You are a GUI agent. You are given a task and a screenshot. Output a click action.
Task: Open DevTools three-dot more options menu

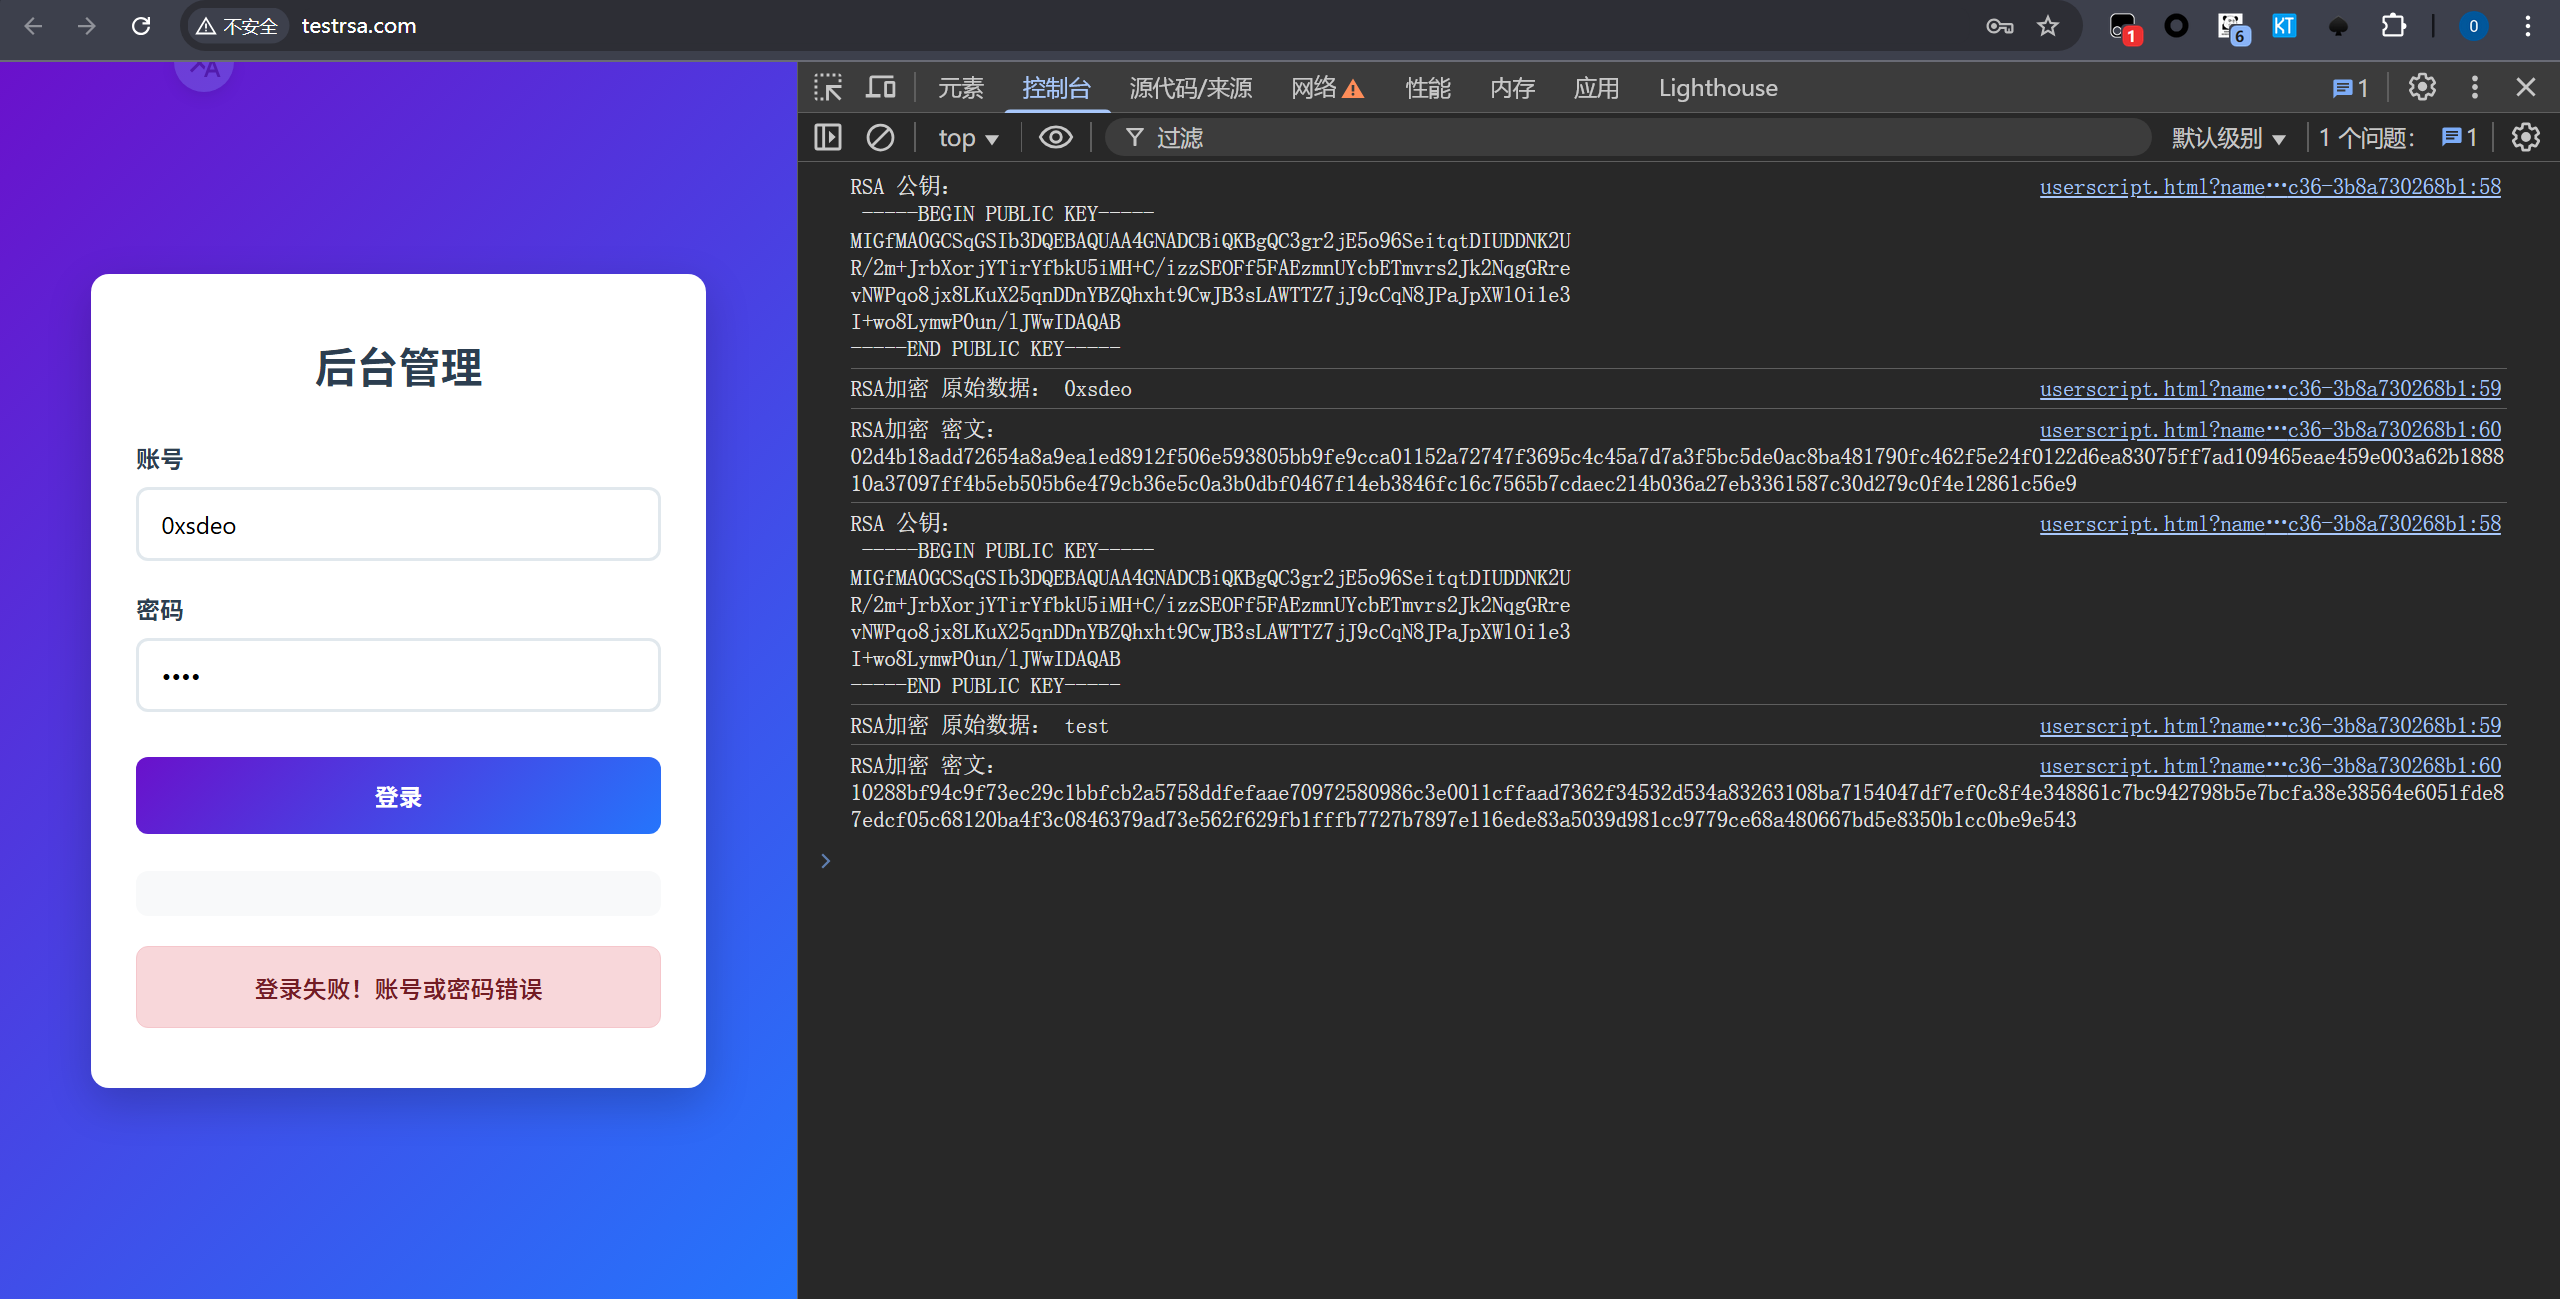pos(2475,88)
